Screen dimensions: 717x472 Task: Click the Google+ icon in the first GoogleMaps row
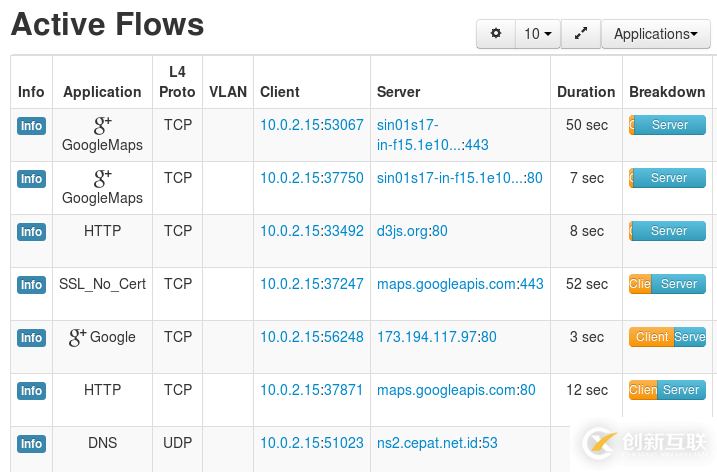[102, 126]
